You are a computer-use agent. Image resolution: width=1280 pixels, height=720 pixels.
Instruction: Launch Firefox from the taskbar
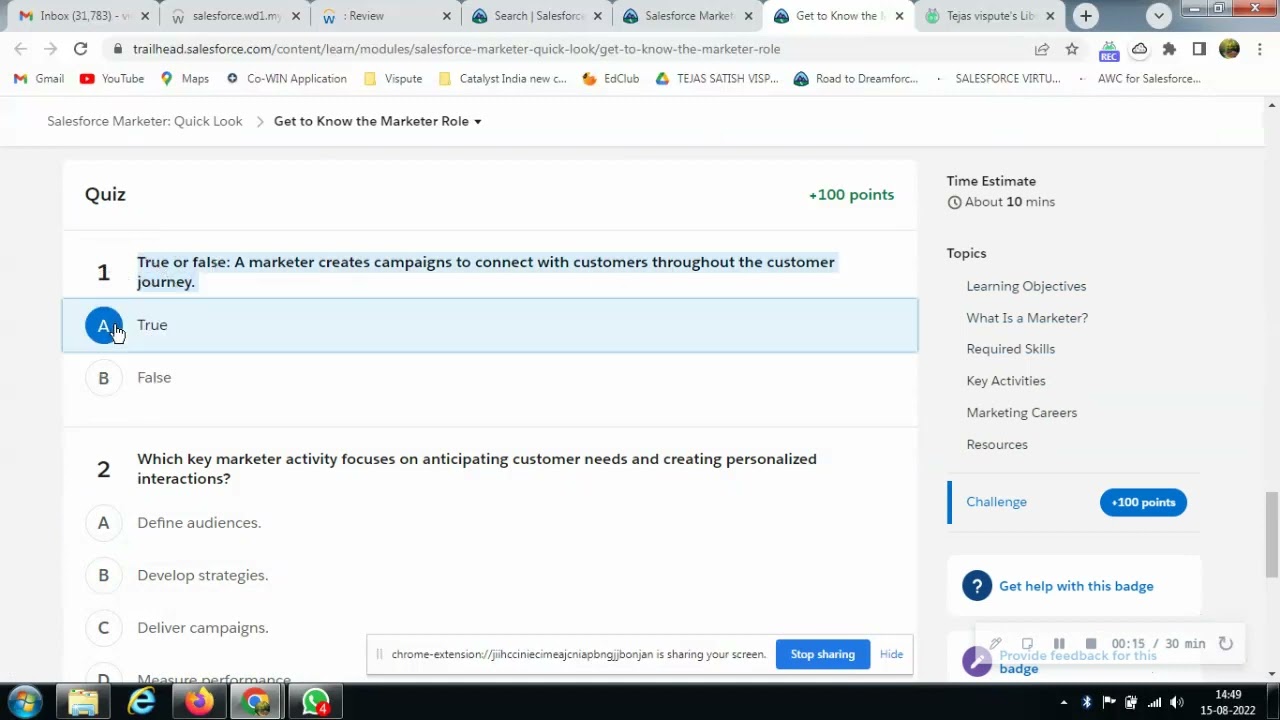pos(199,702)
